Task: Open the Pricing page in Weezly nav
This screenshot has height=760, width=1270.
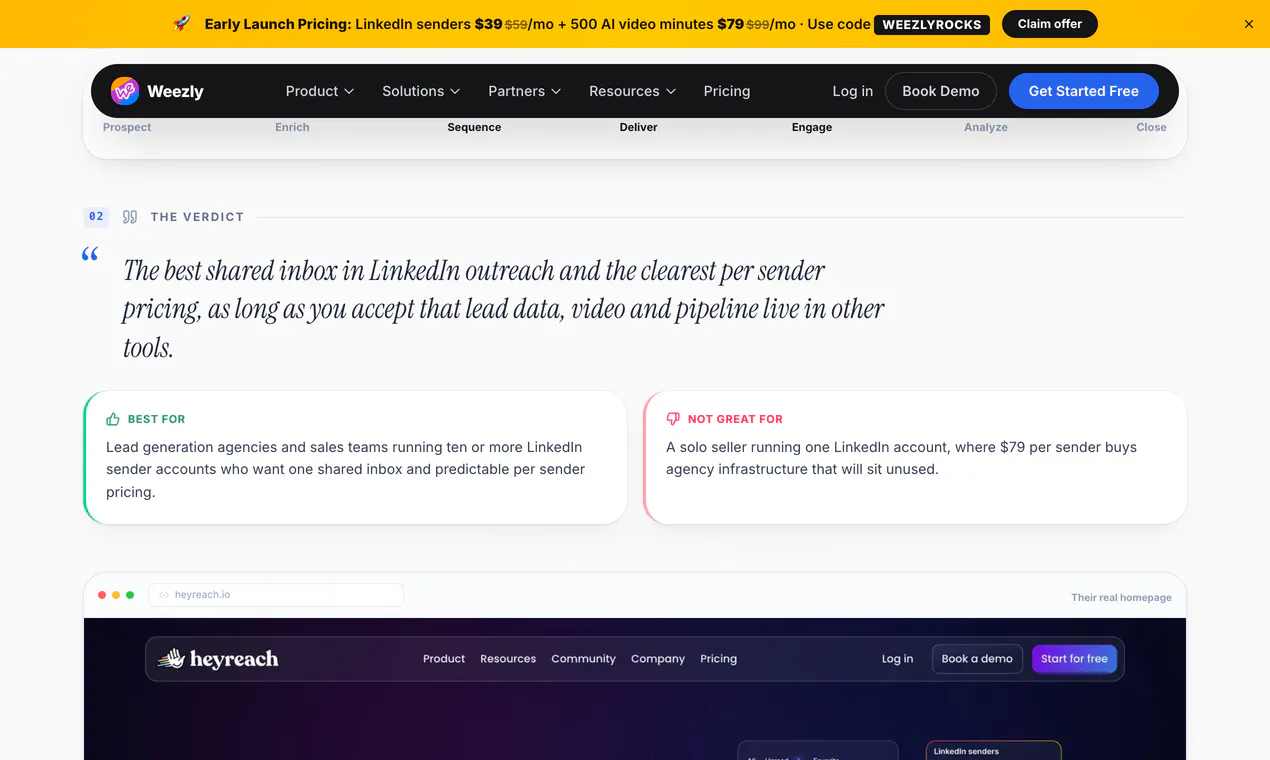Action: pos(727,91)
